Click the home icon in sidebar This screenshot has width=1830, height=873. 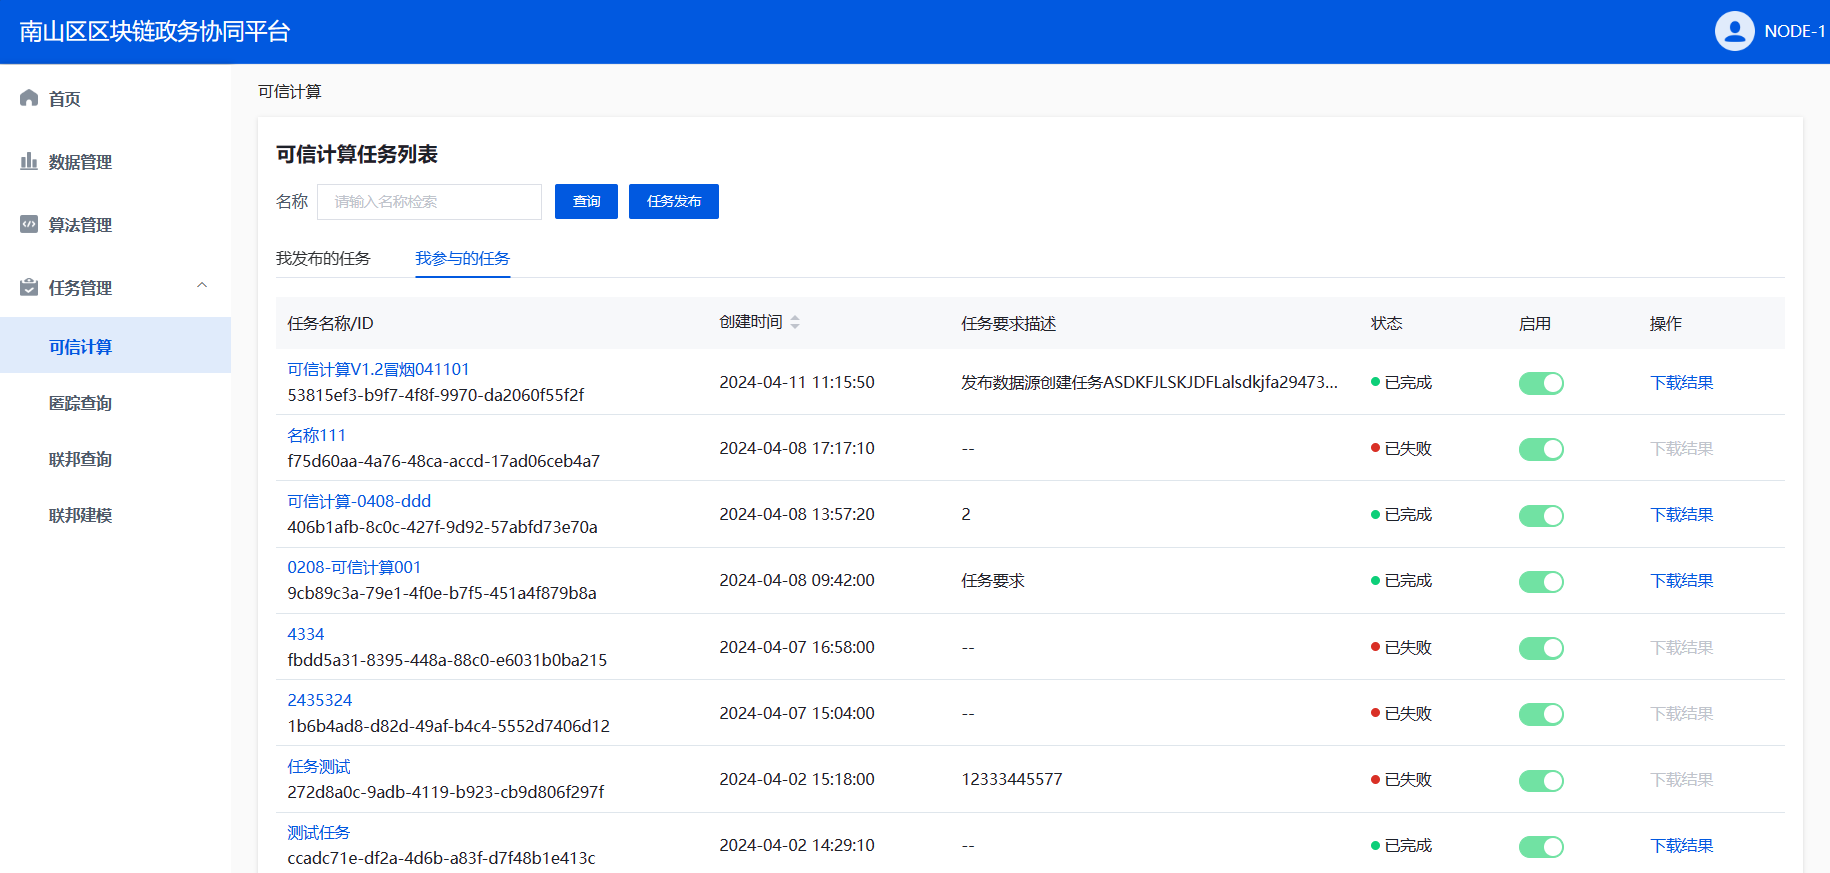coord(29,98)
